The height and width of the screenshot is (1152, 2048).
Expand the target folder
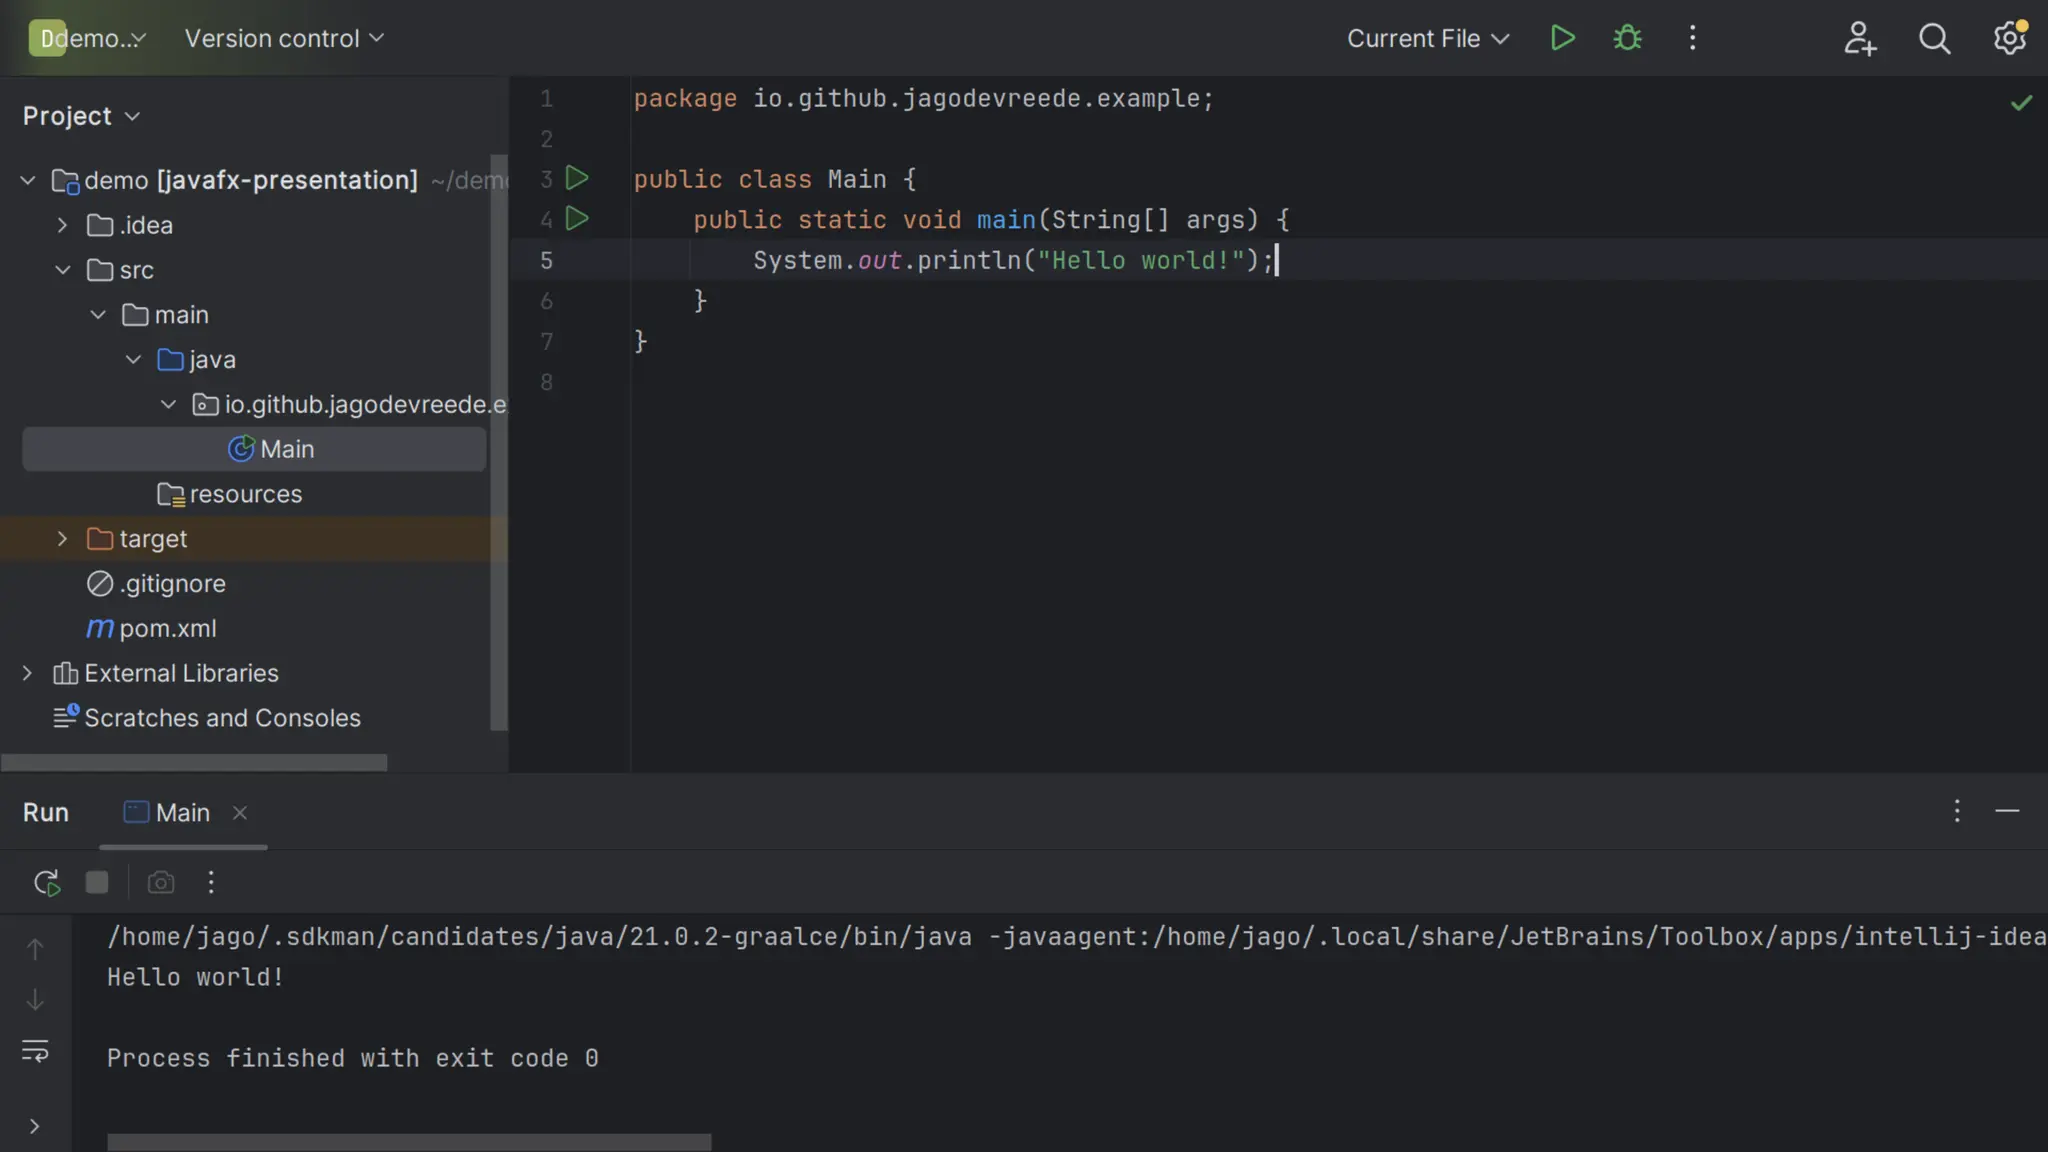click(62, 539)
